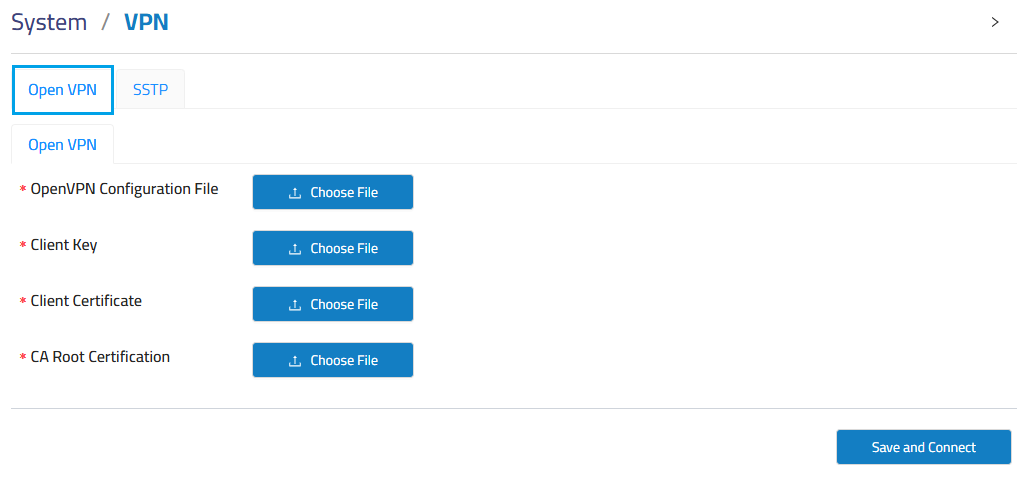The image size is (1032, 482).
Task: Click upload icon in Client Key row
Action: [295, 249]
